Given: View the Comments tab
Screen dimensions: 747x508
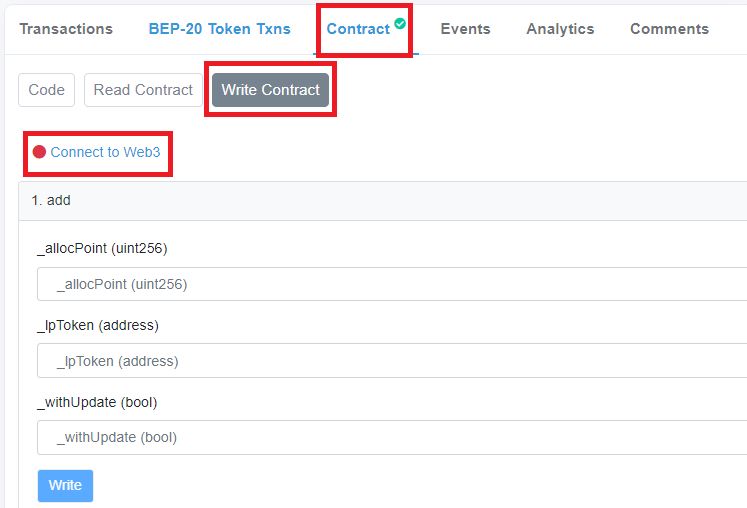Looking at the screenshot, I should [x=669, y=29].
